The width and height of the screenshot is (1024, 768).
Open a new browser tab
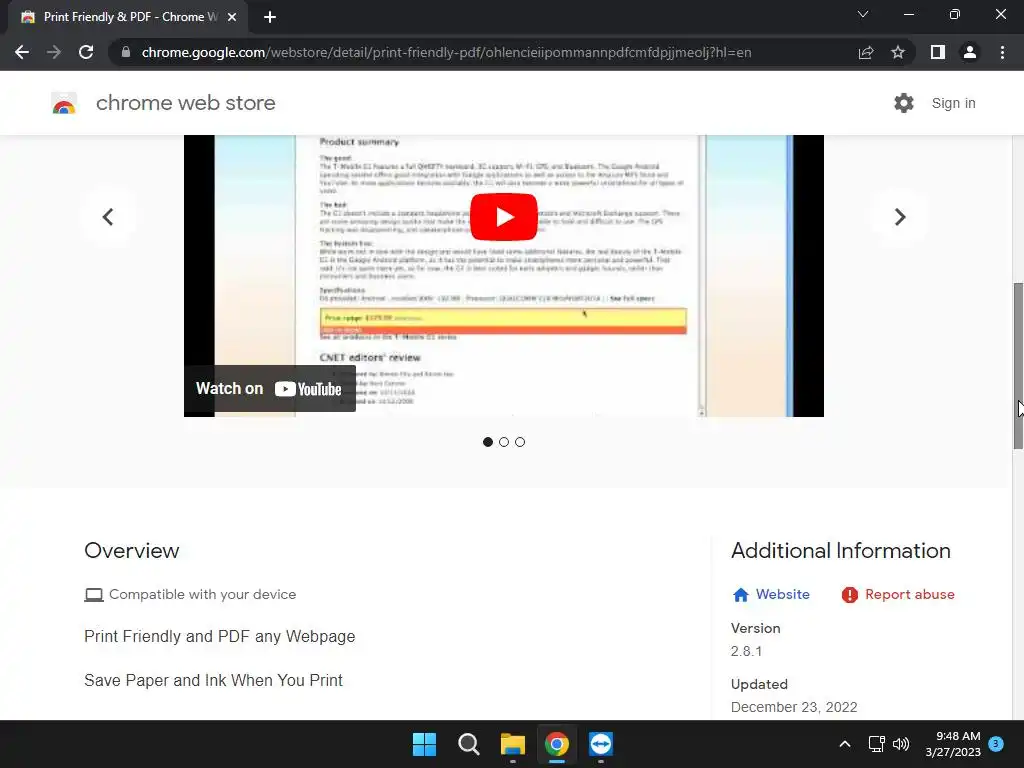[x=270, y=17]
